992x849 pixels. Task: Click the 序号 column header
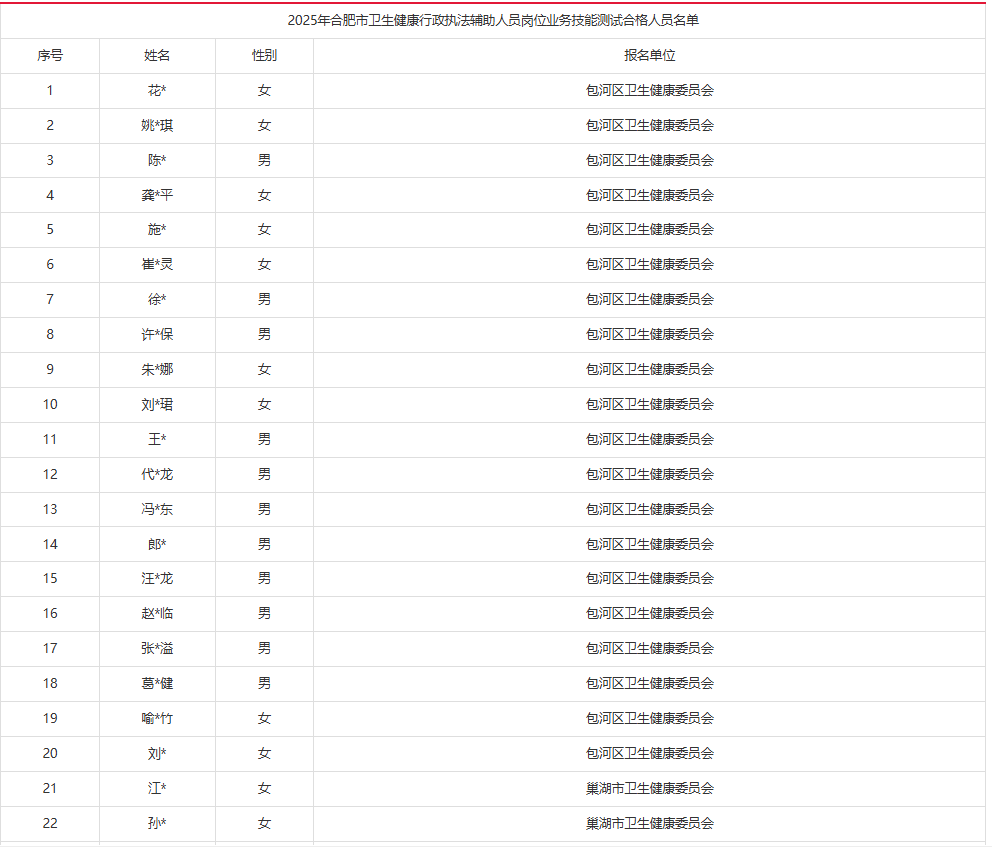click(50, 56)
